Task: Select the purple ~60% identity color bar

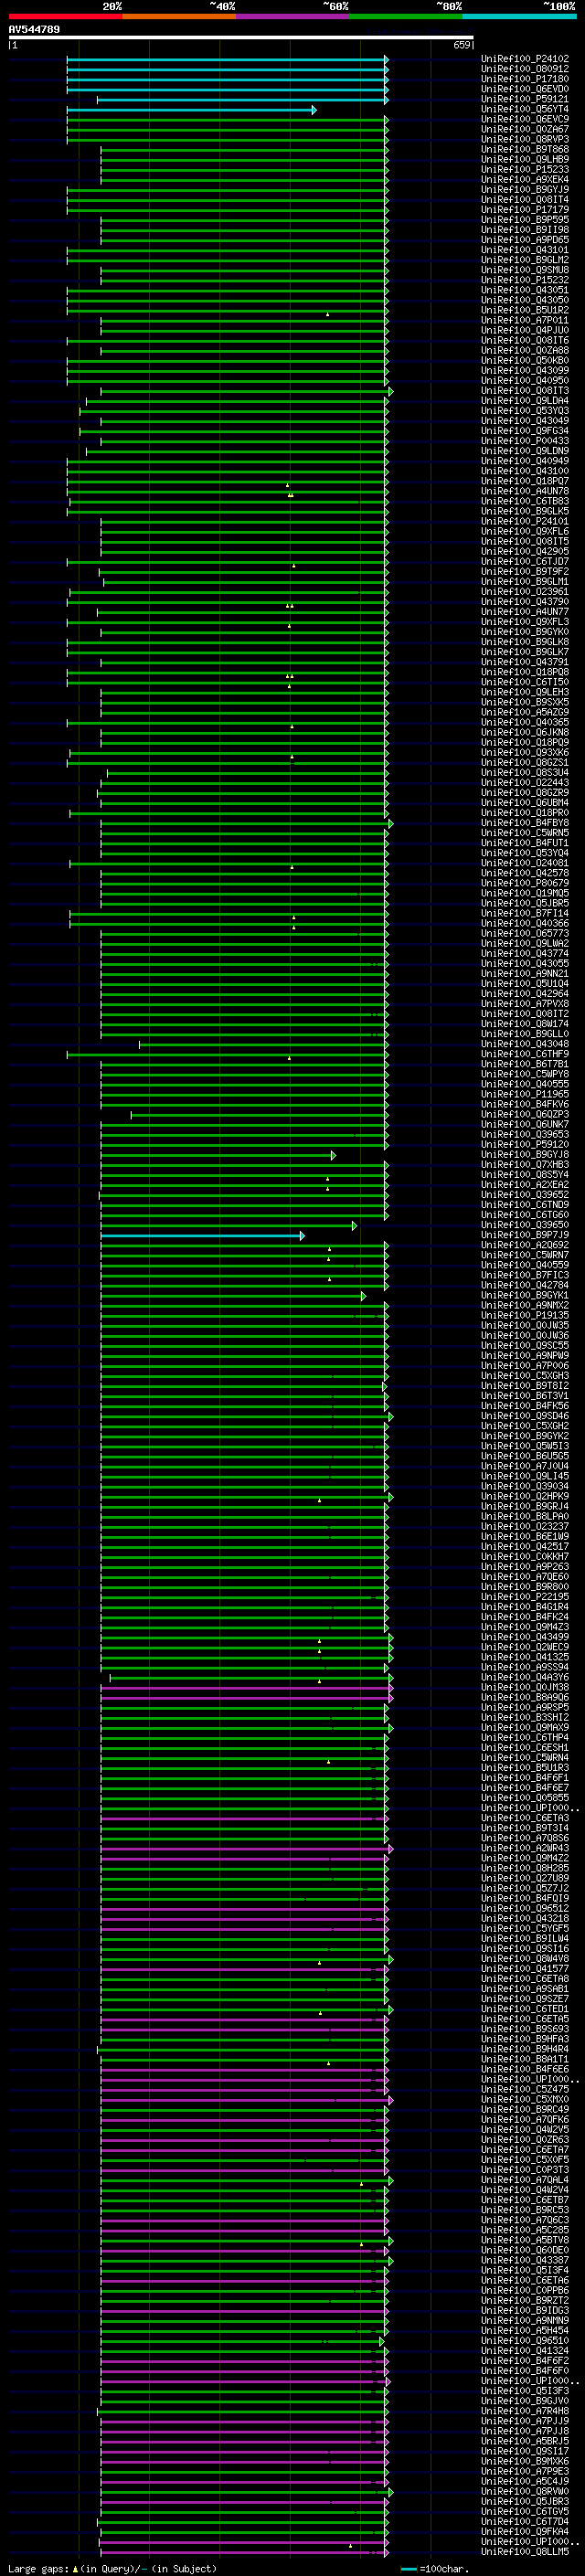Action: 293,16
